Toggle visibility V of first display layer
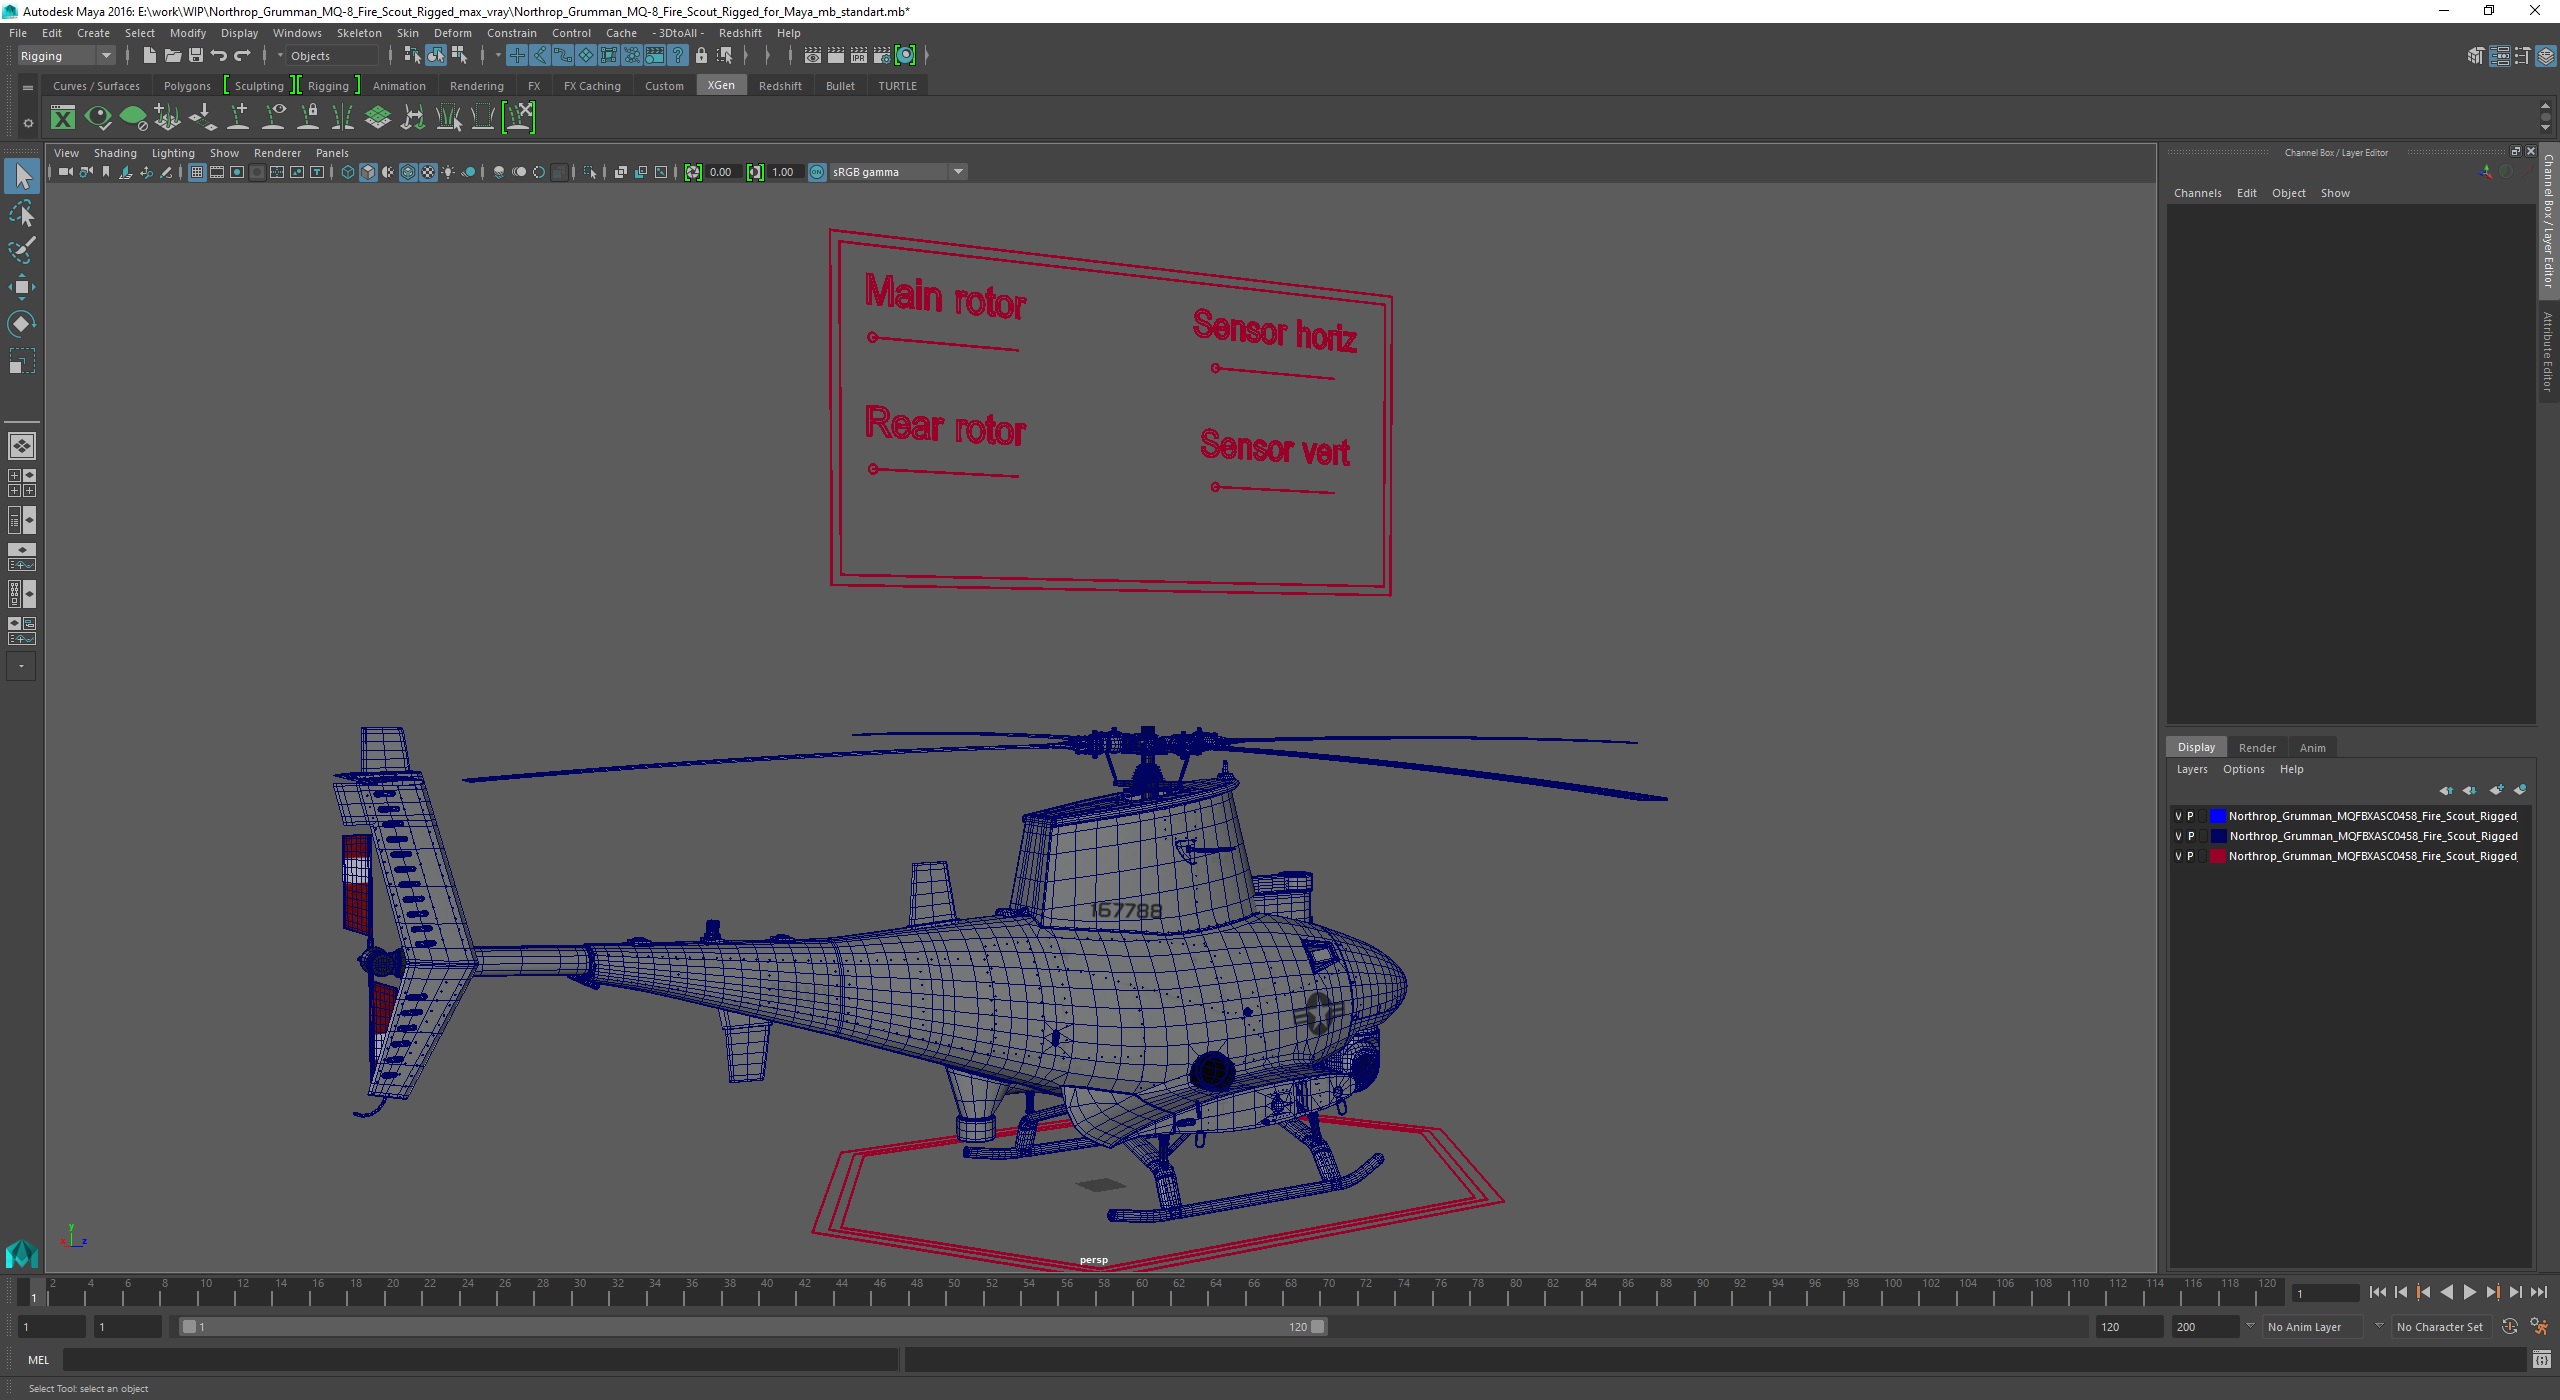Screen dimensions: 2560x1400 tap(2178, 816)
